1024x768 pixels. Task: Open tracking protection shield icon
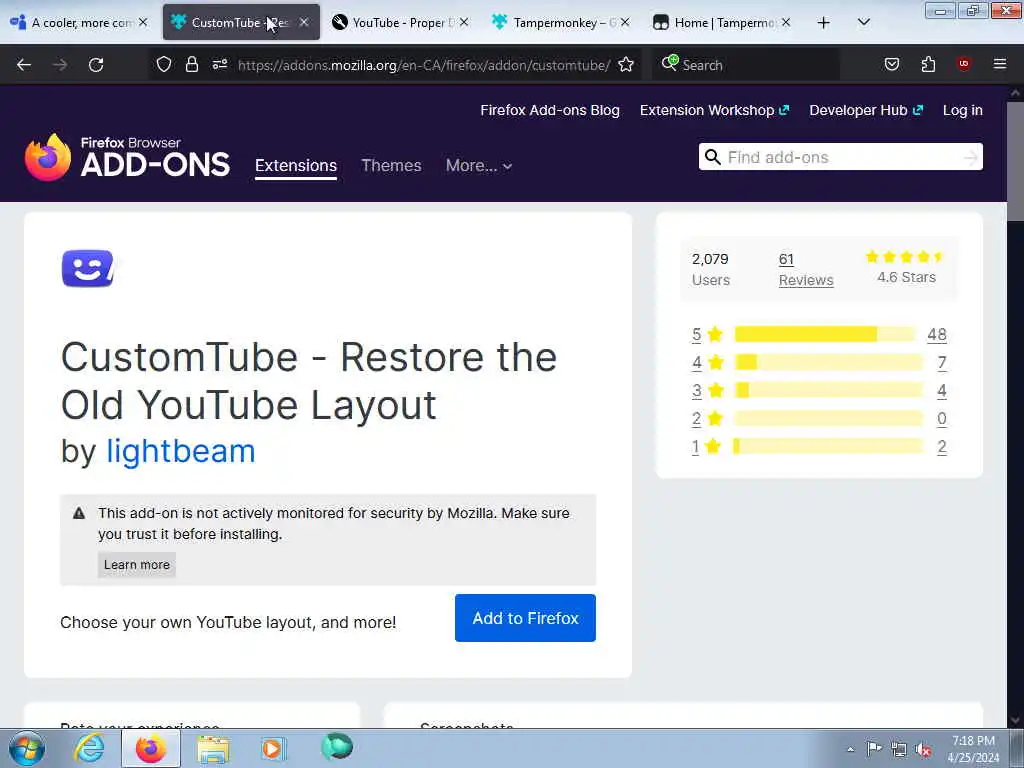pyautogui.click(x=164, y=64)
